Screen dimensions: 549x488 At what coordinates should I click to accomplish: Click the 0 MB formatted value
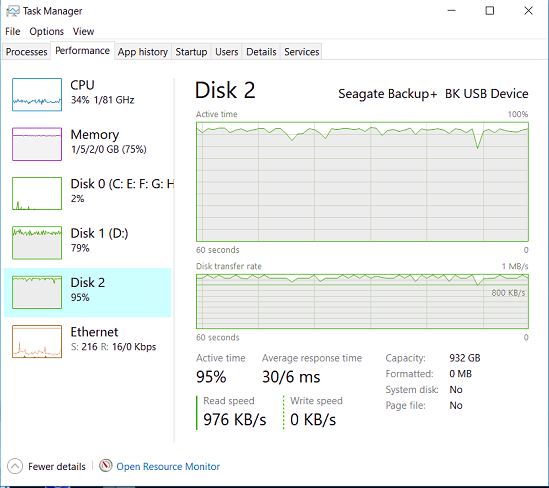[460, 374]
